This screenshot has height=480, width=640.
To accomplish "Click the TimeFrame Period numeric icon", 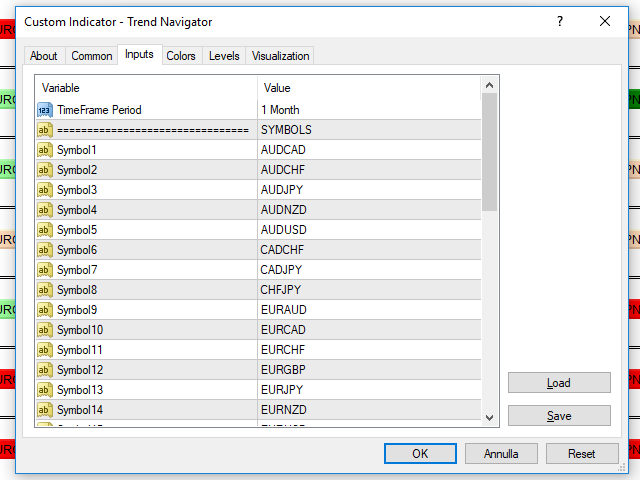I will point(44,110).
